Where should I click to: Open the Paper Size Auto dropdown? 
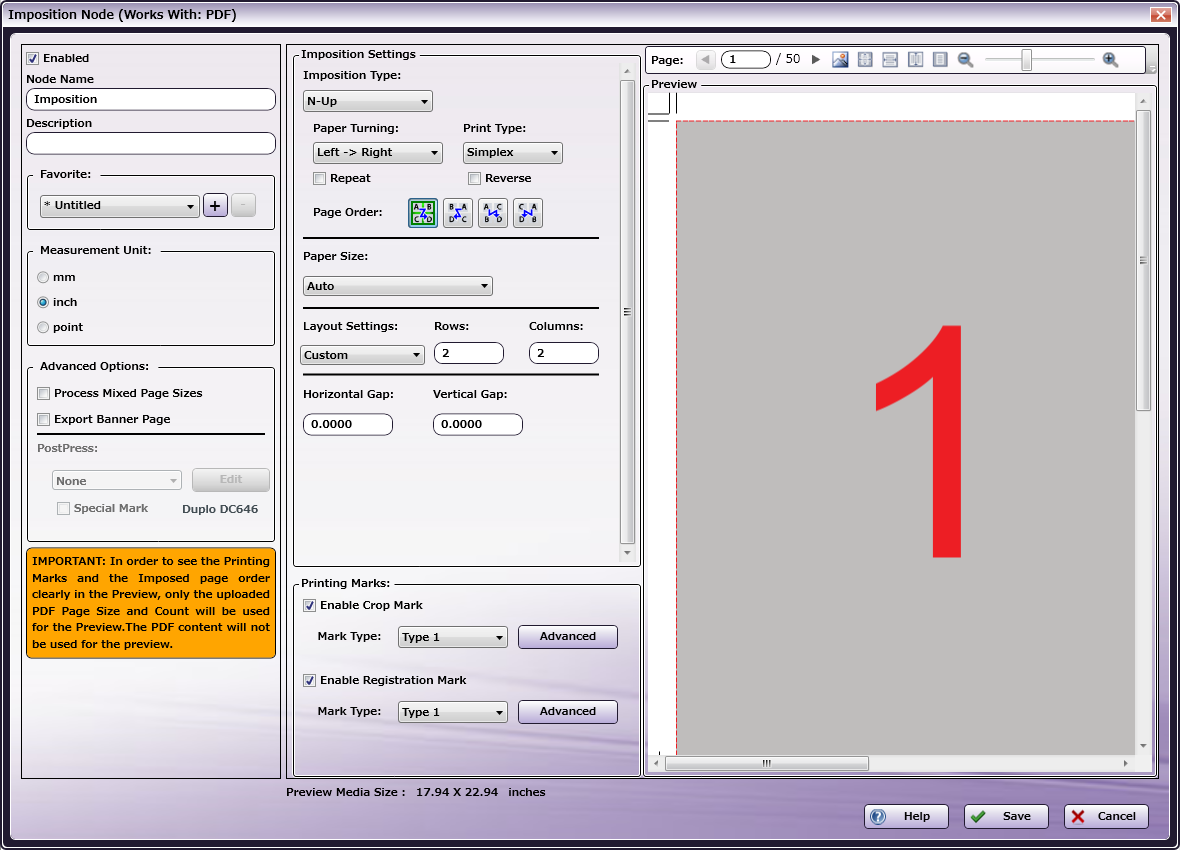(397, 286)
